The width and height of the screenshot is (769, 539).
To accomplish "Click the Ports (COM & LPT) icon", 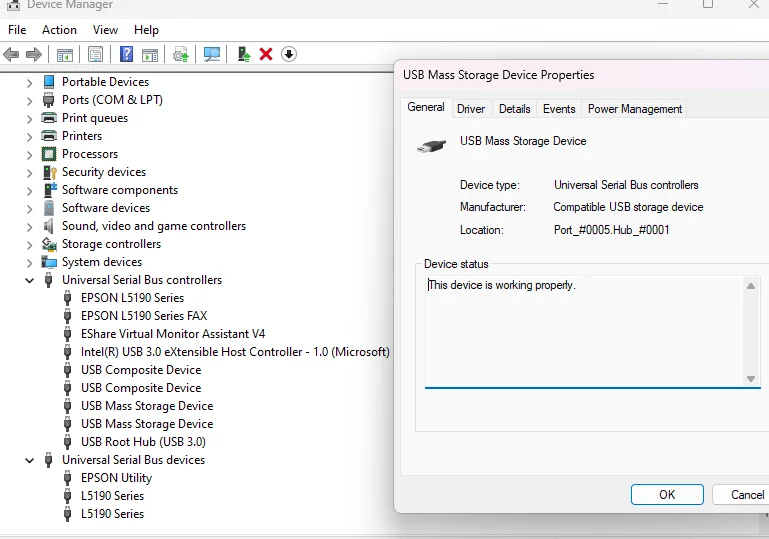I will [49, 100].
